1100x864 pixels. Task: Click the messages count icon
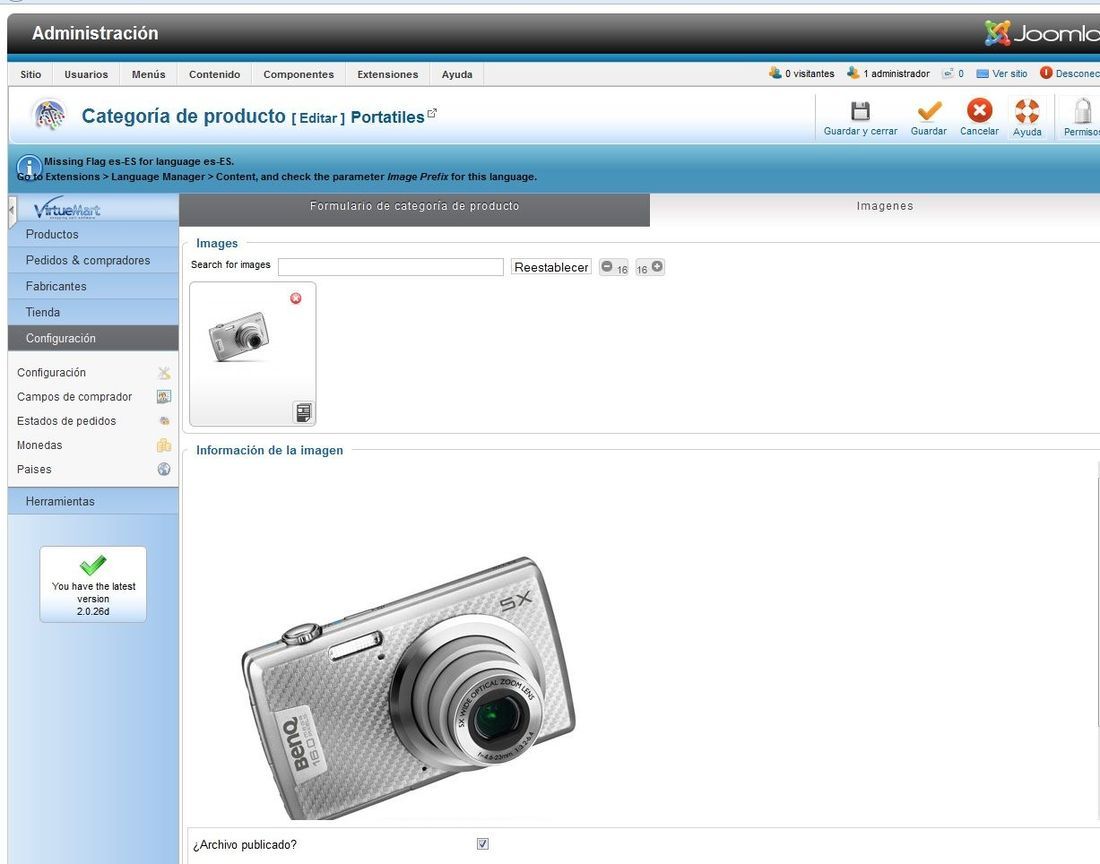(948, 73)
